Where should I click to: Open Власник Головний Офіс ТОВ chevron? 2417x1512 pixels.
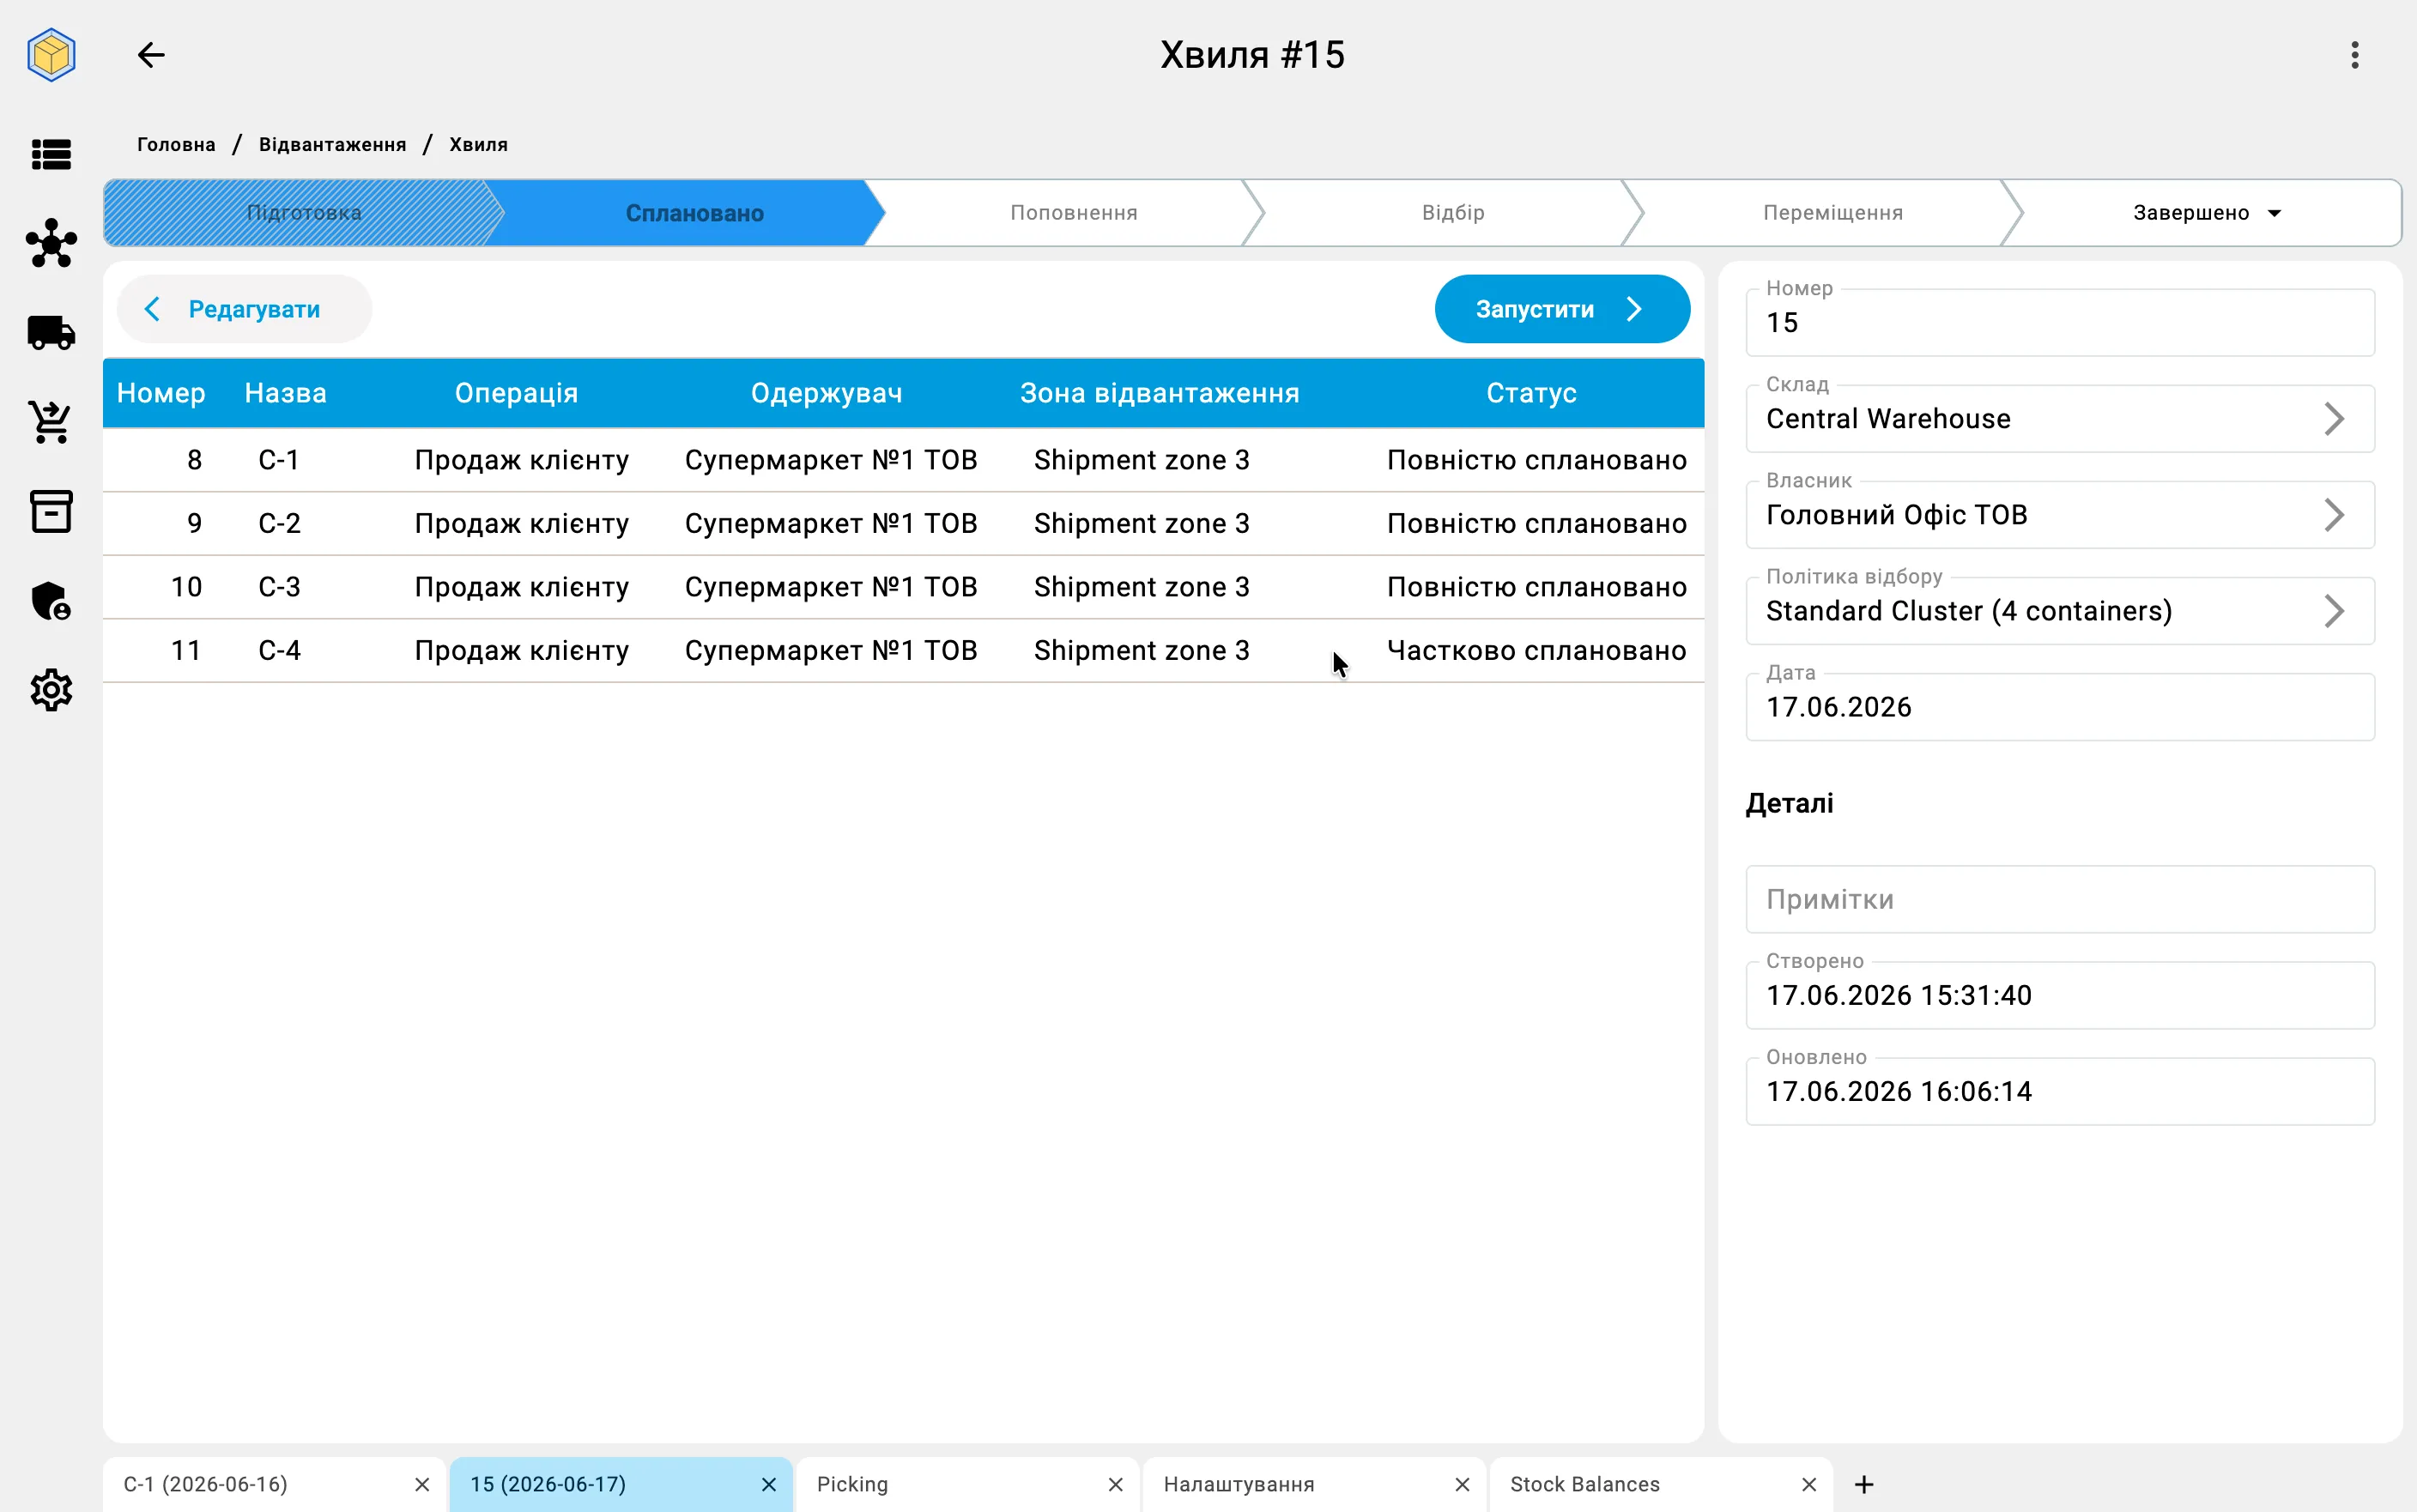point(2333,515)
